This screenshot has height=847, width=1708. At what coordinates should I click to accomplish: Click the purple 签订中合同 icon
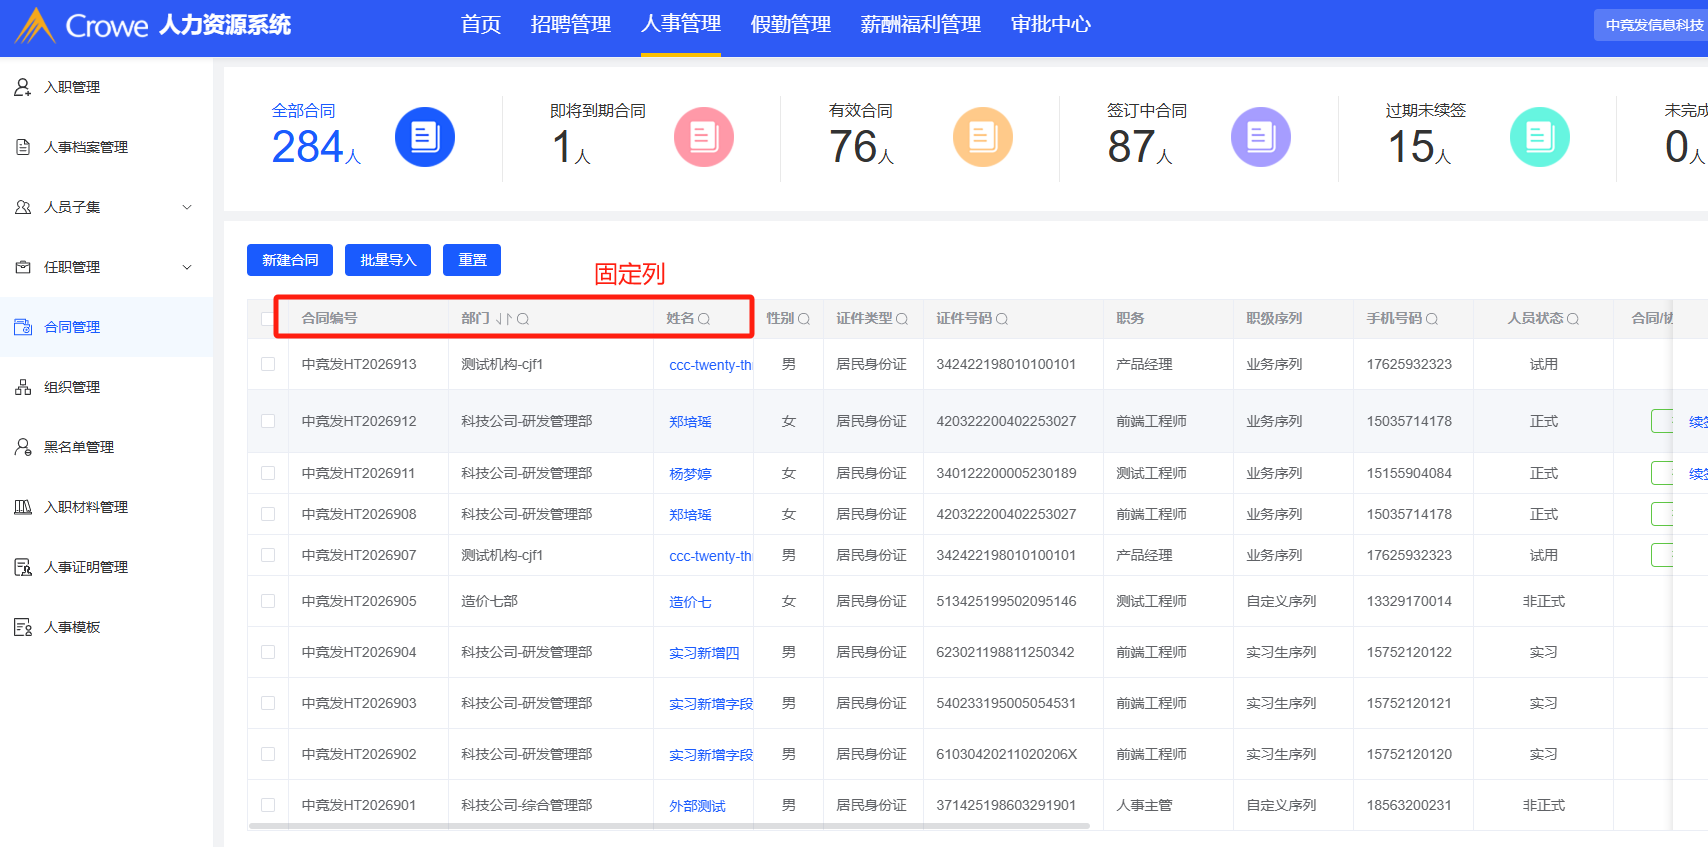click(1260, 137)
